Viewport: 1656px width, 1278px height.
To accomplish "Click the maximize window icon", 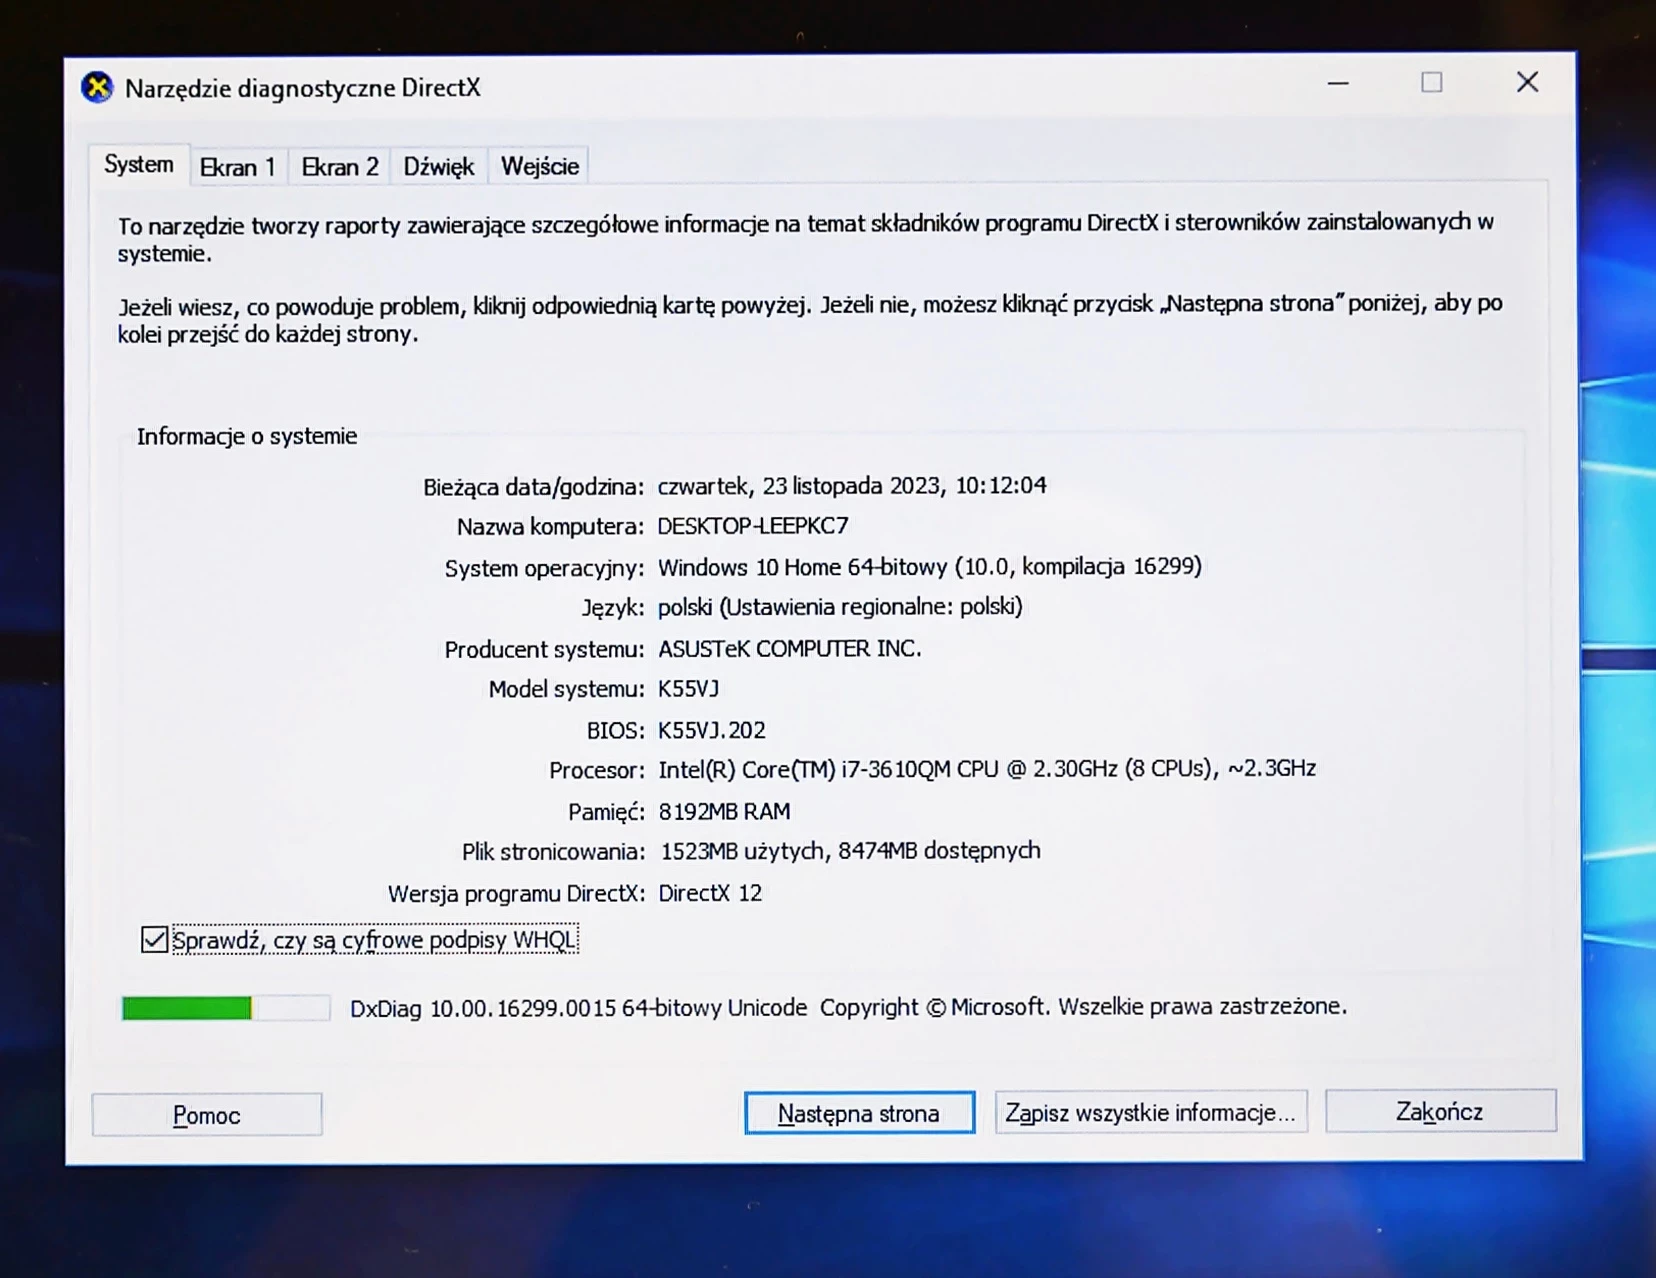I will point(1432,83).
